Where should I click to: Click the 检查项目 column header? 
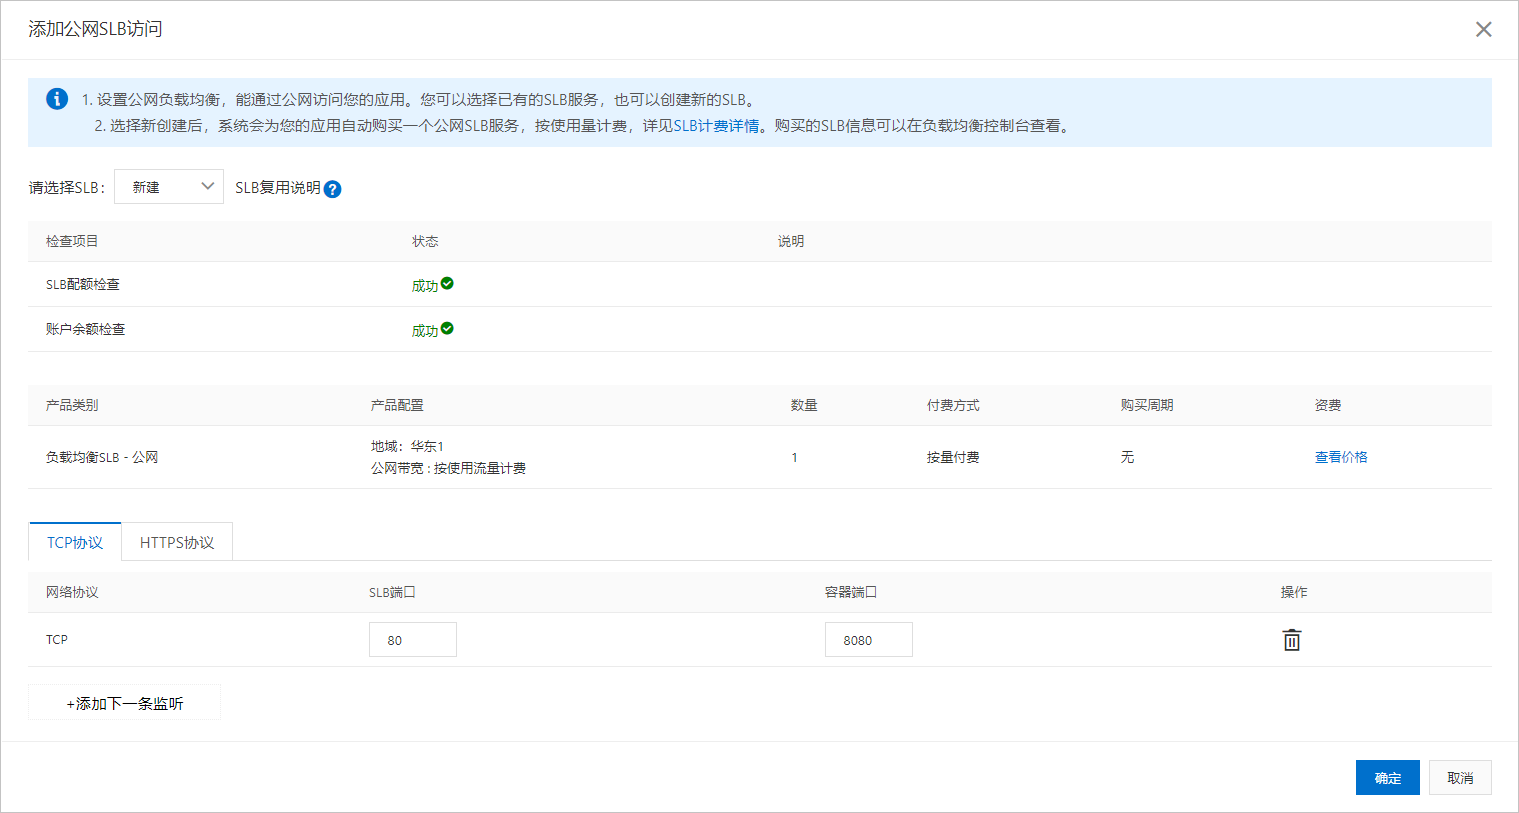72,241
